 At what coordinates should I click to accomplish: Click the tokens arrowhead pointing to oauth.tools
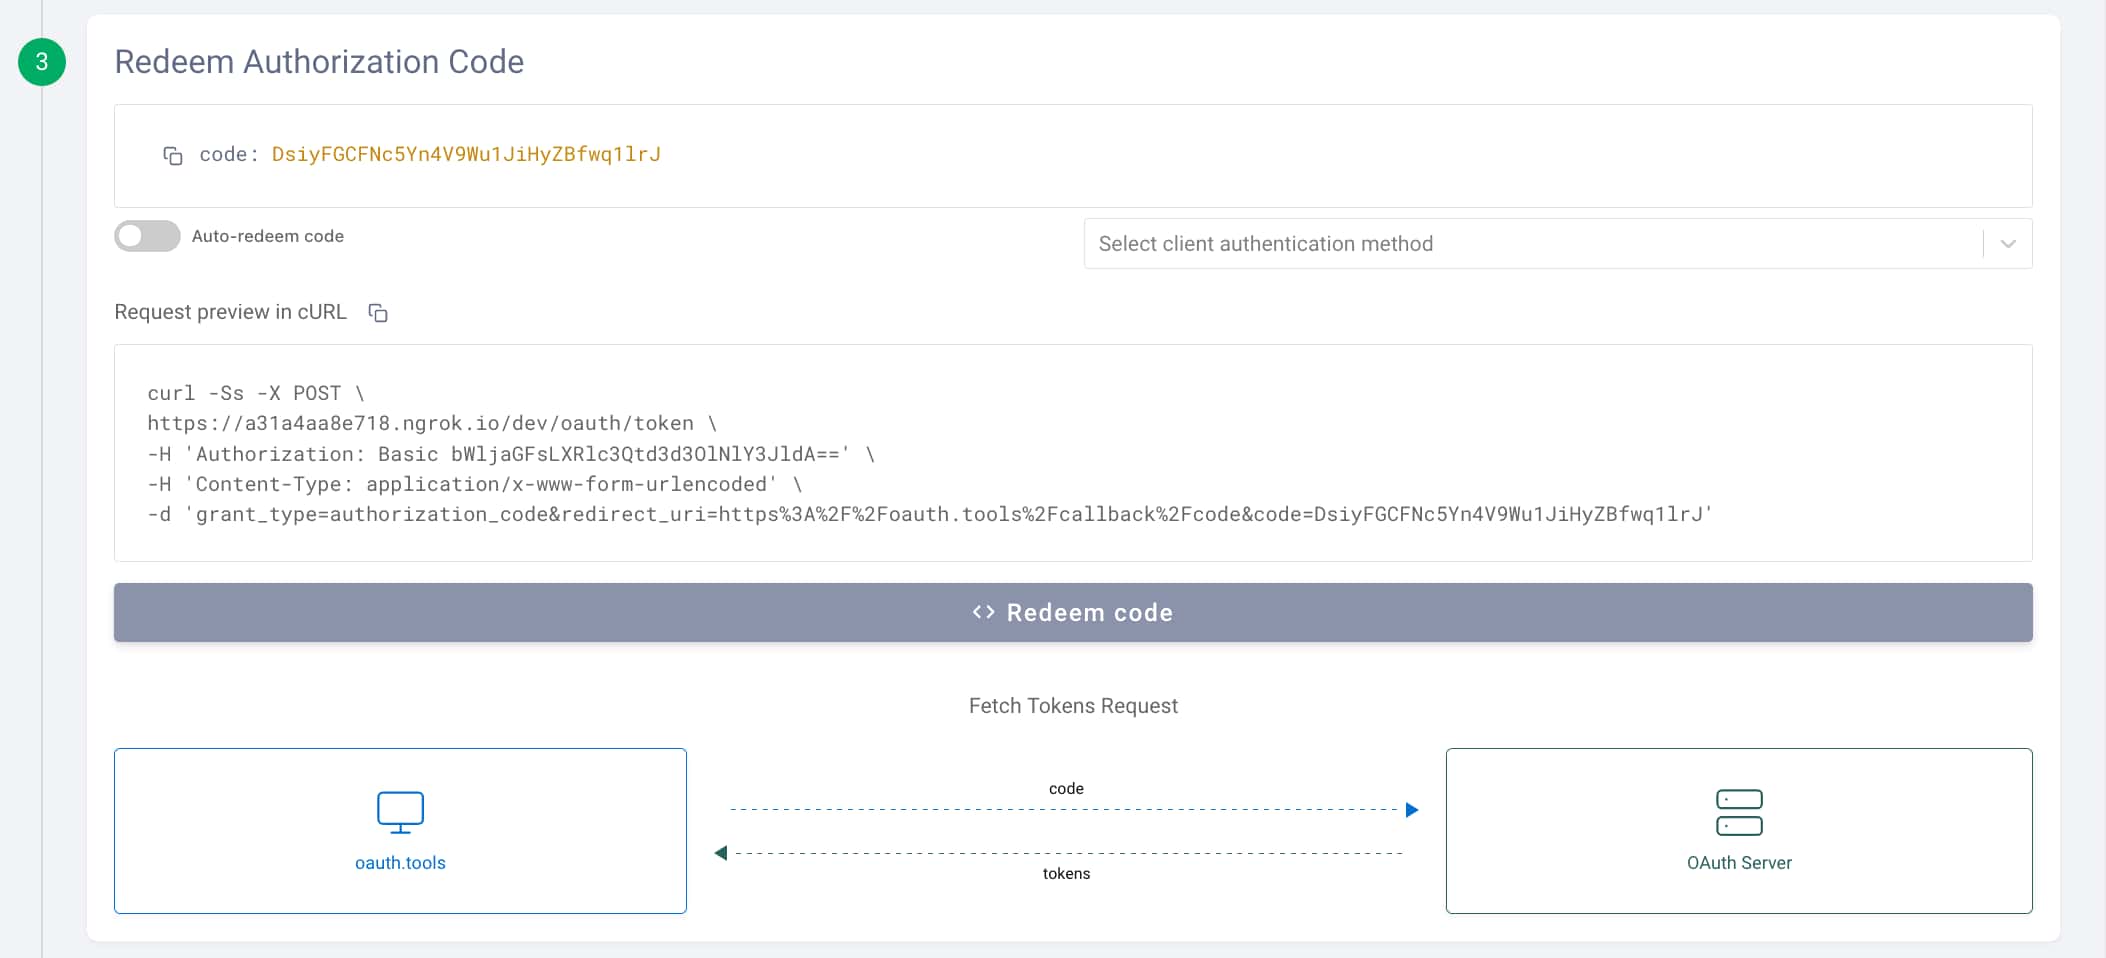(721, 853)
